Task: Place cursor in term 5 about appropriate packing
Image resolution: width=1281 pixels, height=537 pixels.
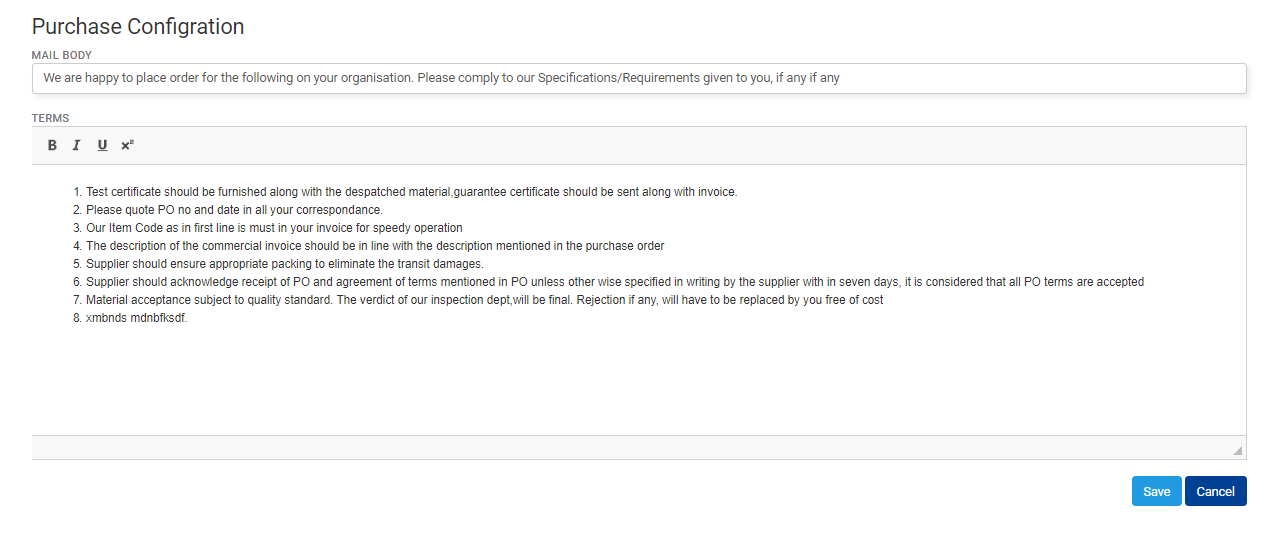Action: [285, 264]
